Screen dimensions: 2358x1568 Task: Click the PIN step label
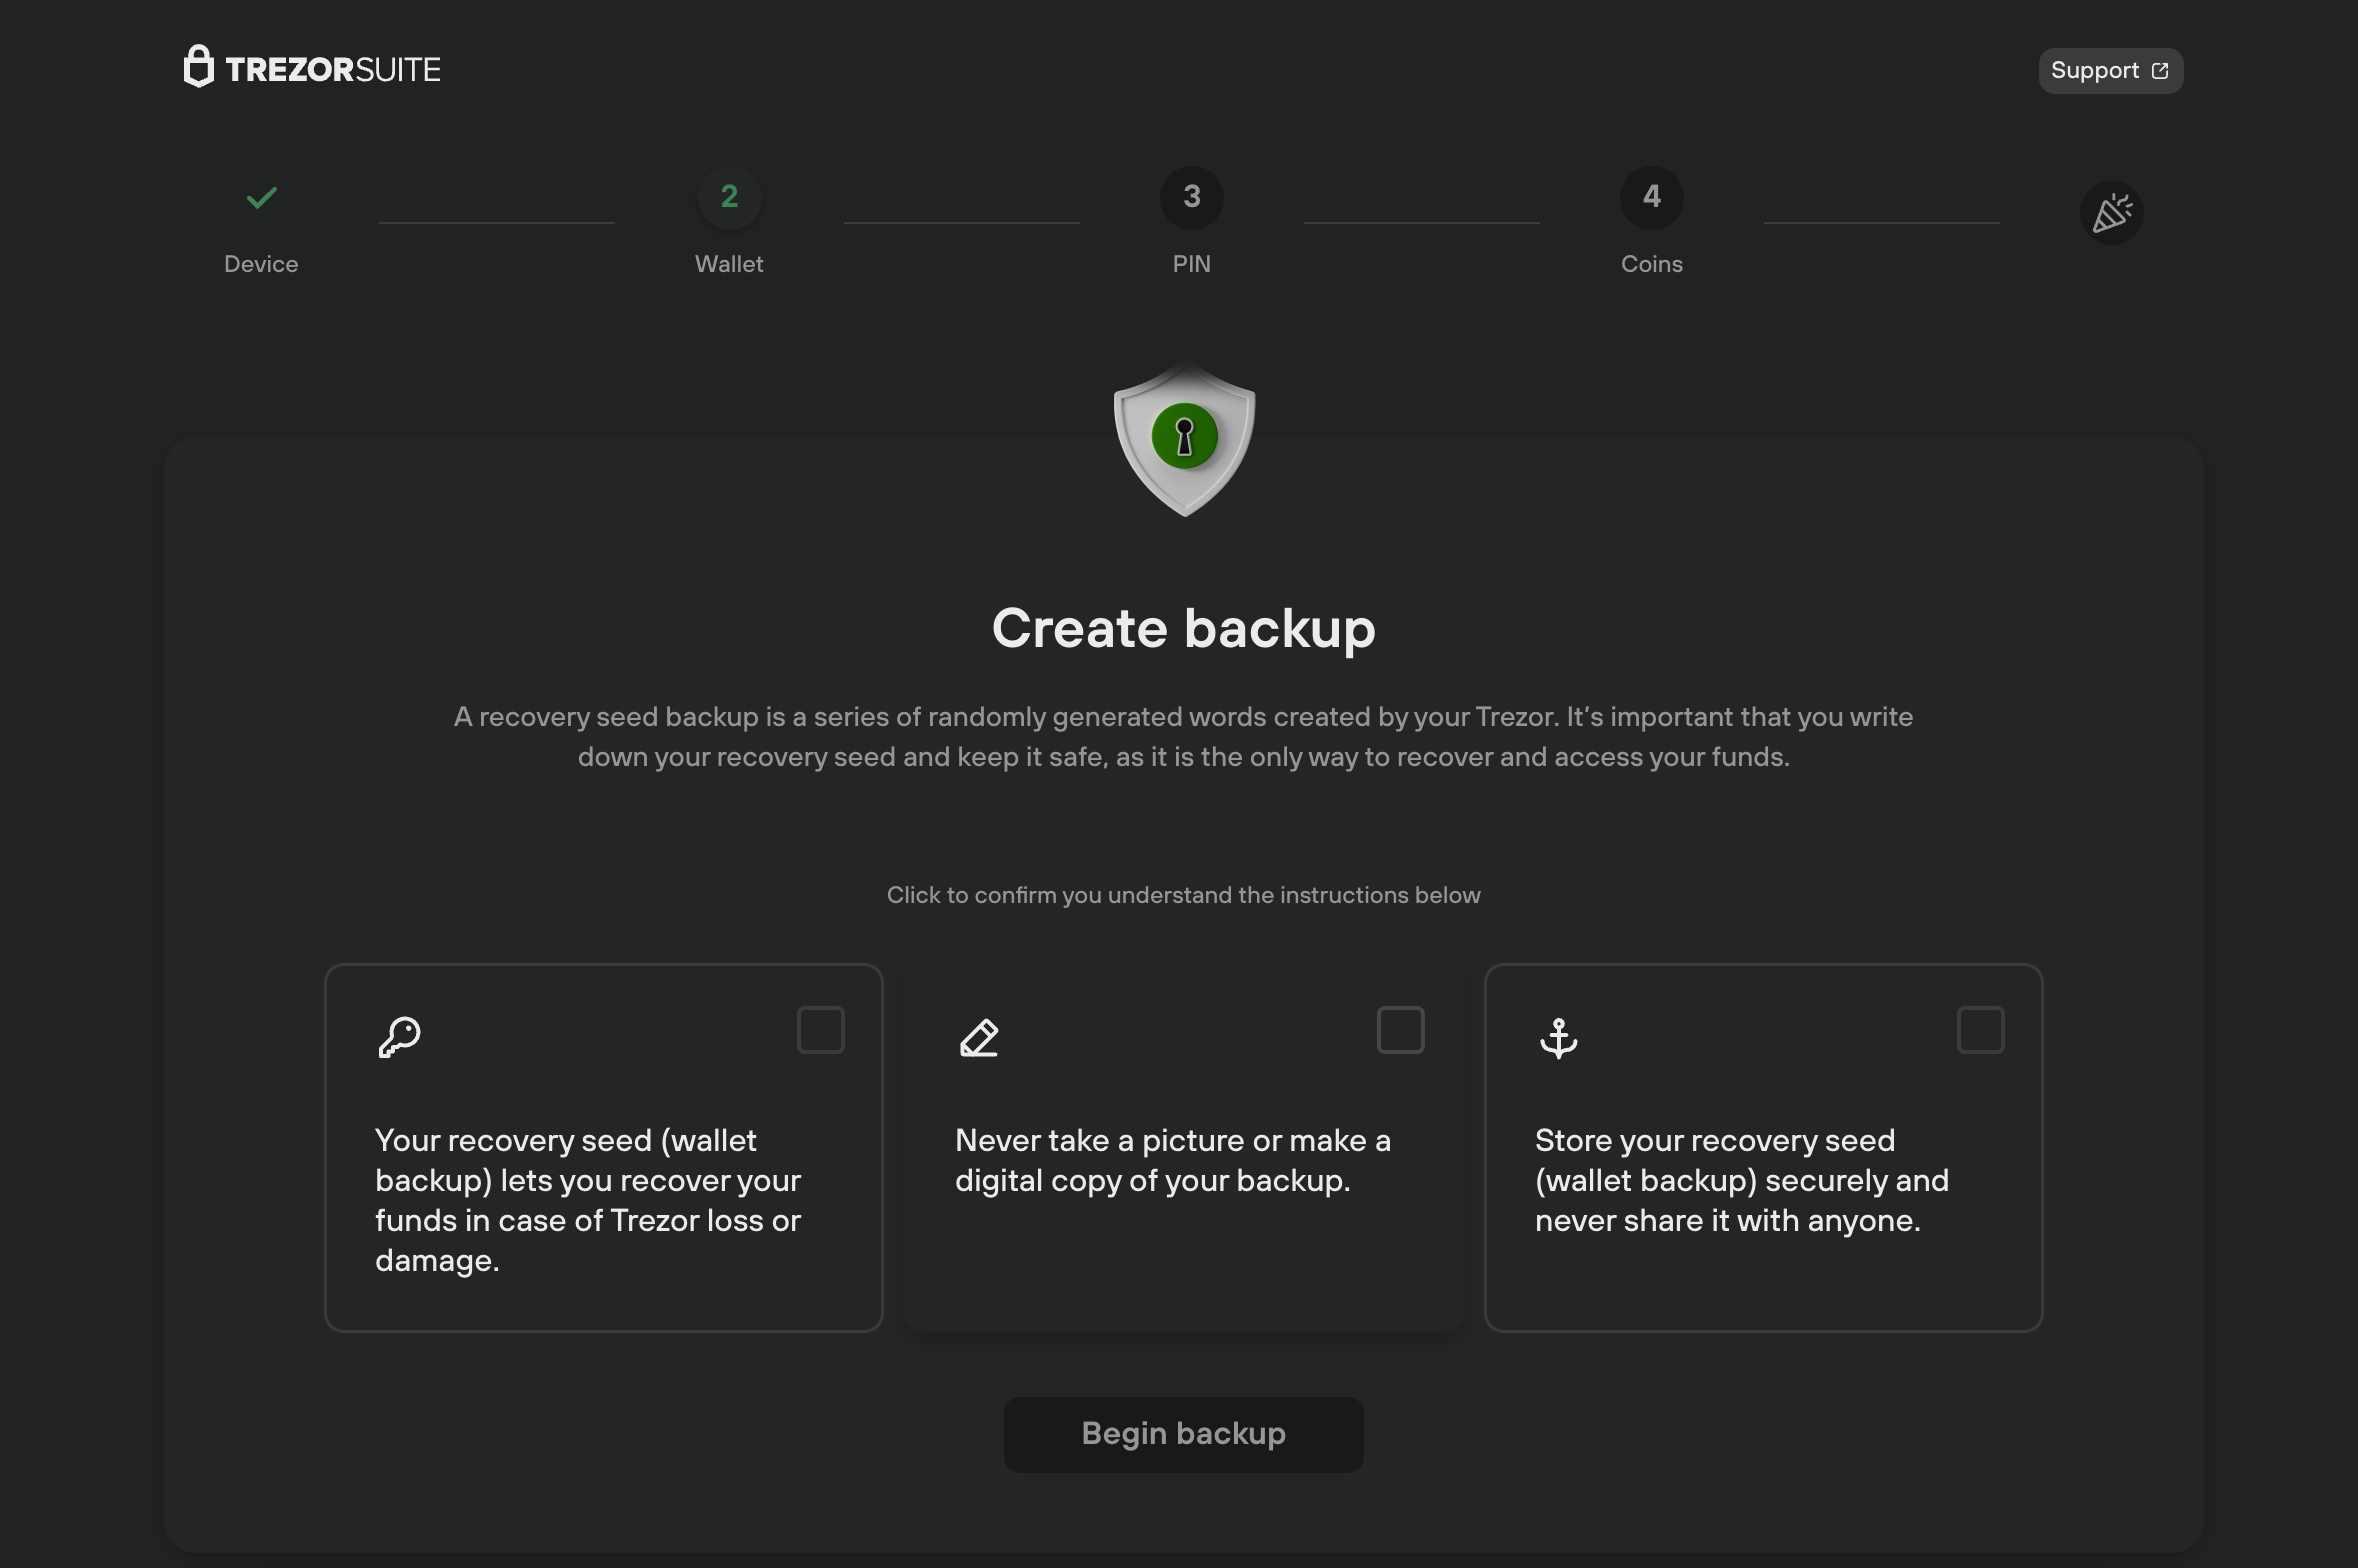tap(1191, 264)
